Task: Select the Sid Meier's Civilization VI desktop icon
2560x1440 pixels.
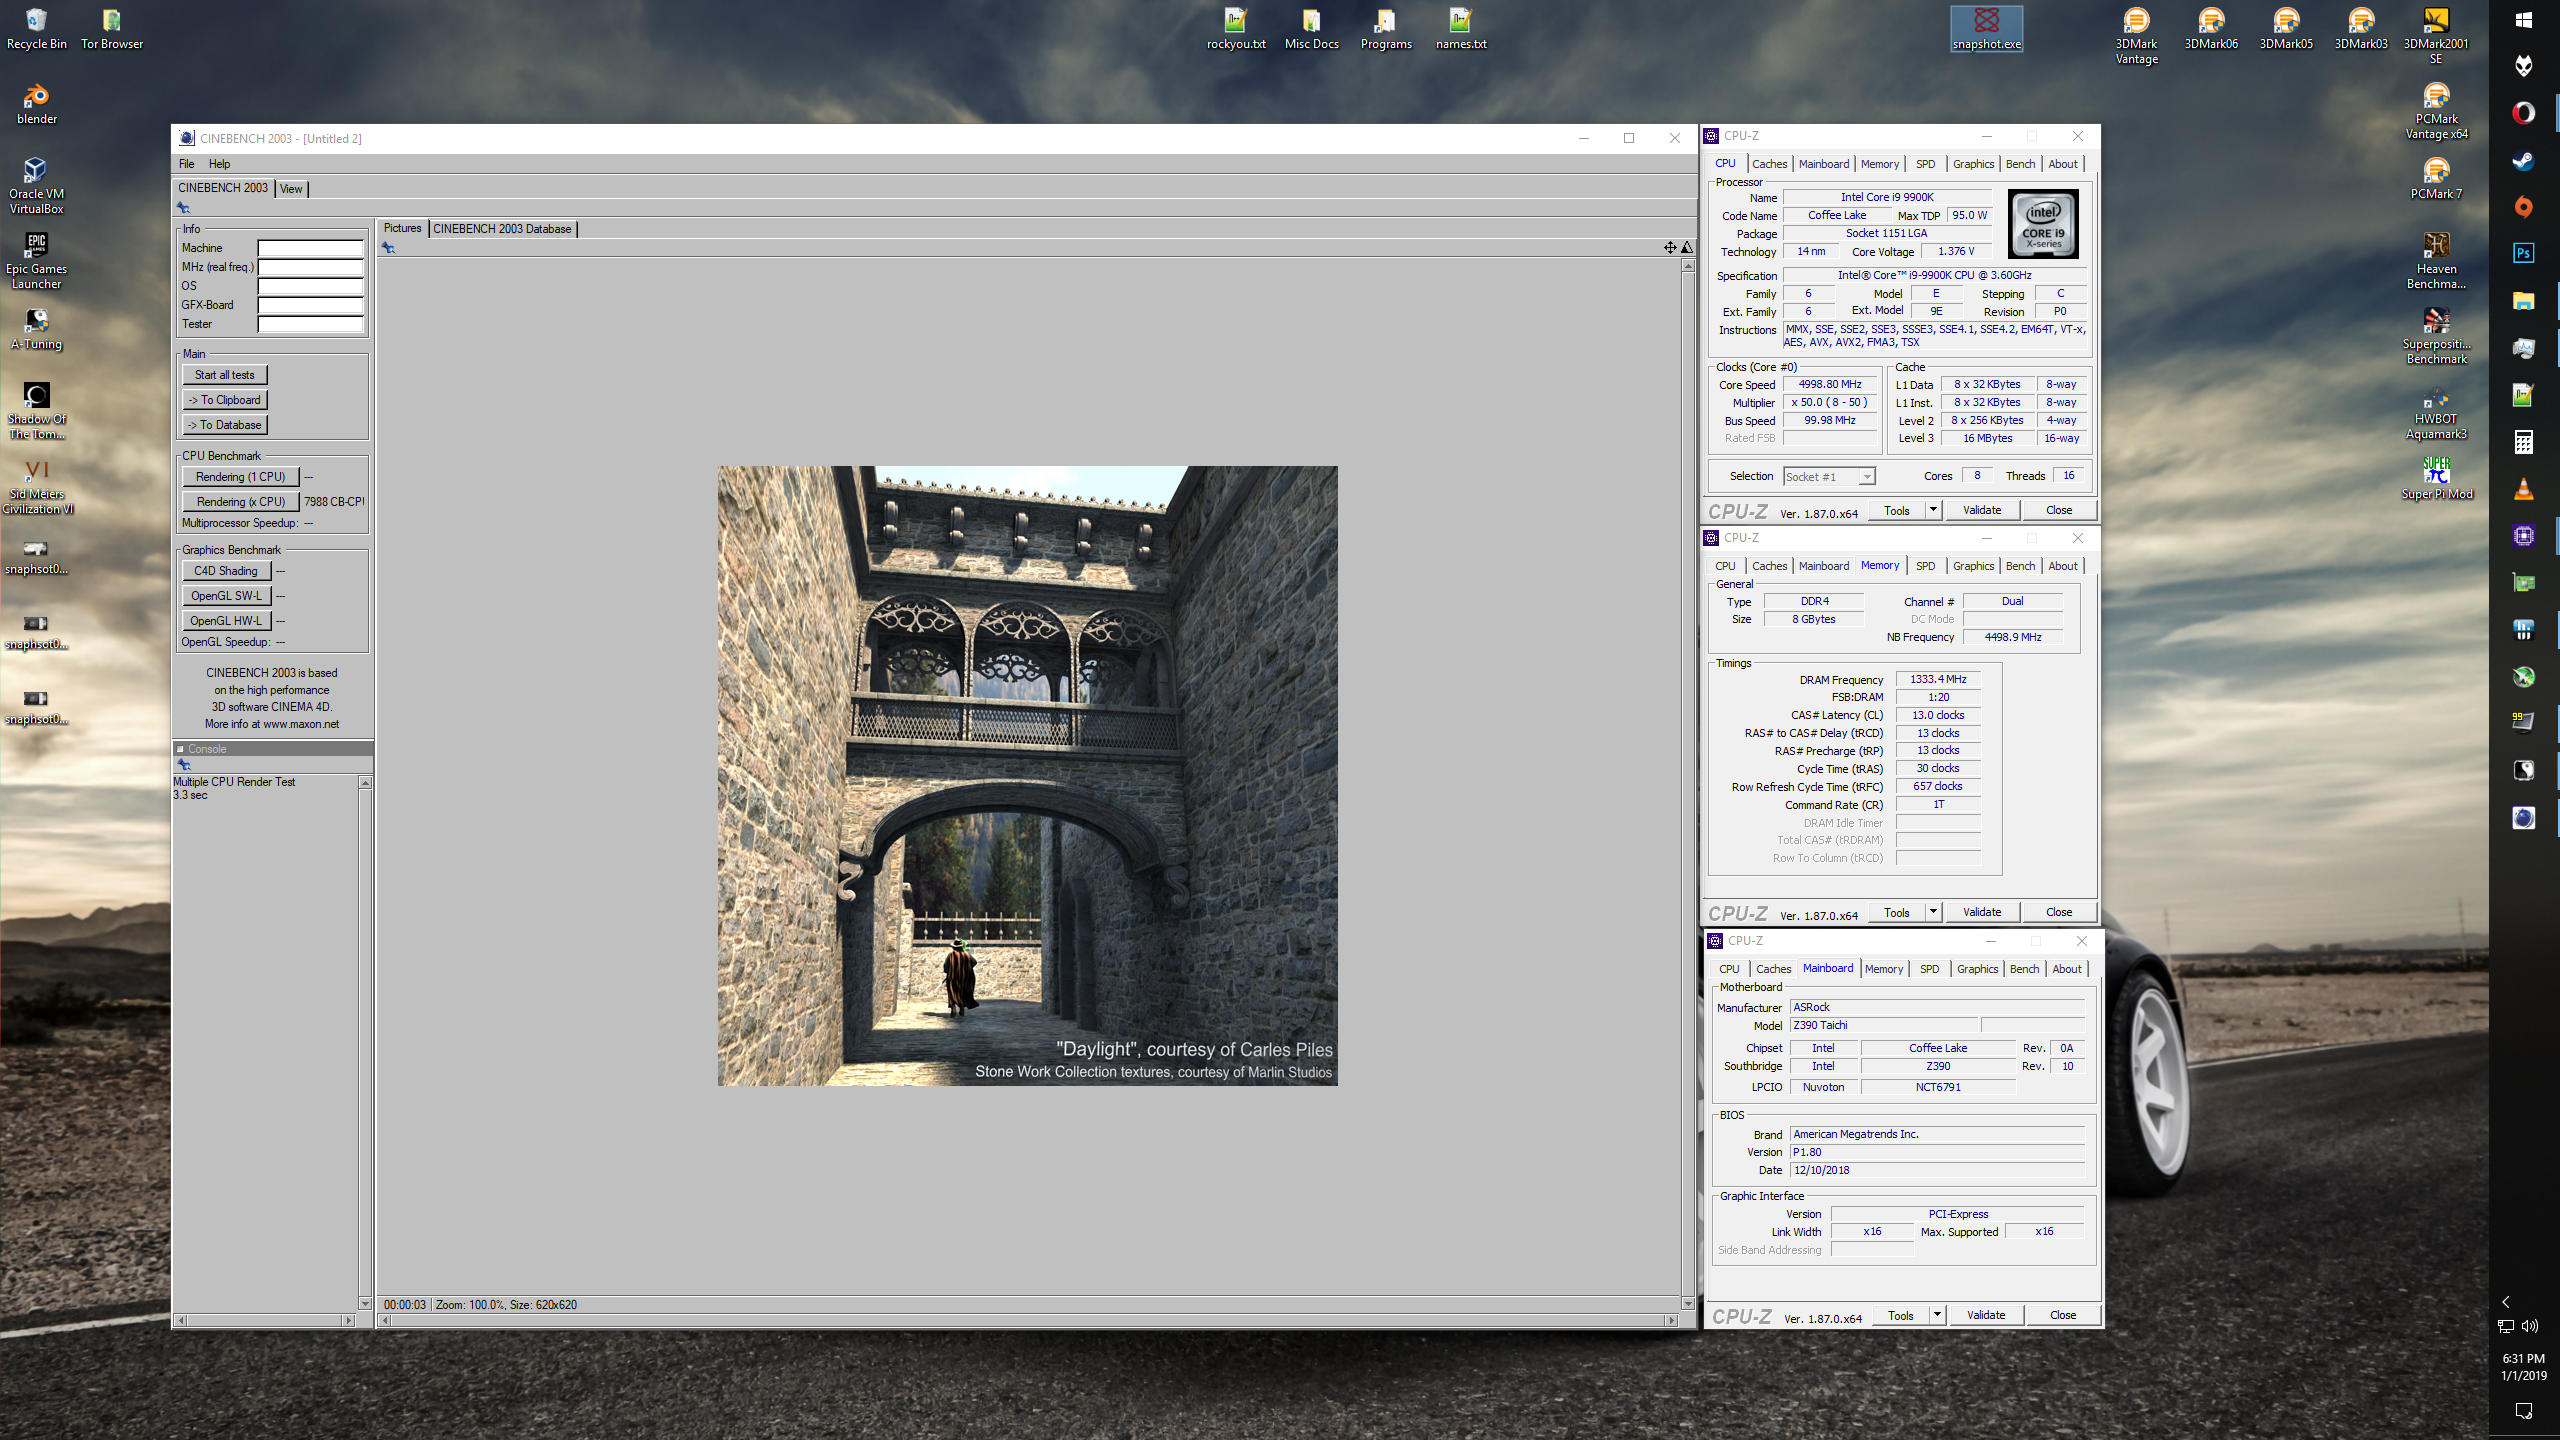Action: pyautogui.click(x=36, y=486)
